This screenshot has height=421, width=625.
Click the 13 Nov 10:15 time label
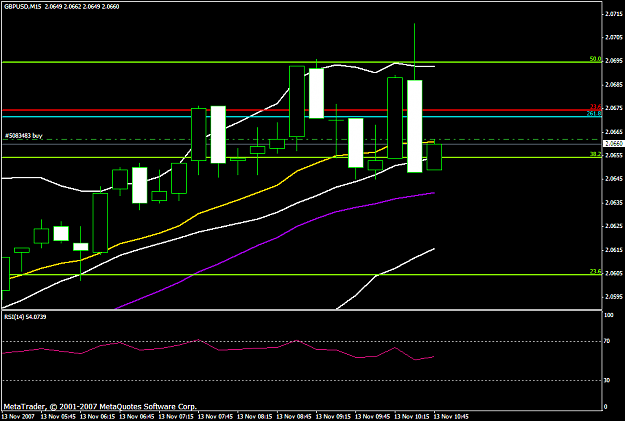coord(410,417)
